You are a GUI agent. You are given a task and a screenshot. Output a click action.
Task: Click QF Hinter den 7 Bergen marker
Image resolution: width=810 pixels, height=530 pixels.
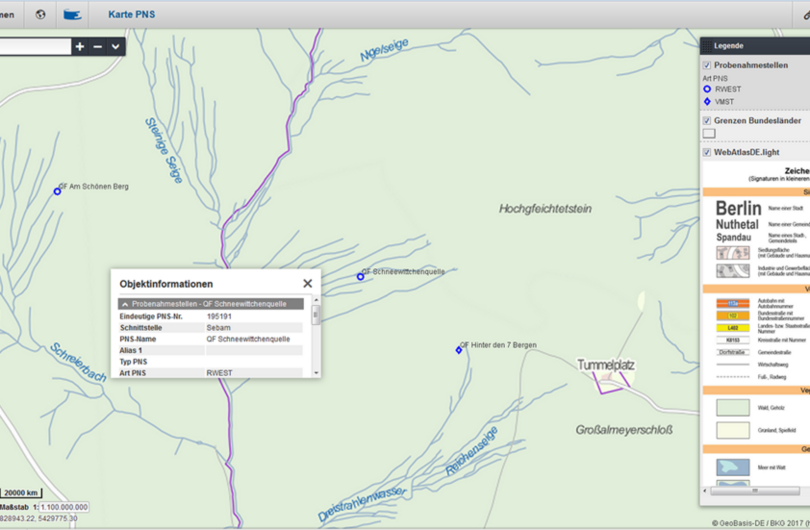[x=459, y=350]
